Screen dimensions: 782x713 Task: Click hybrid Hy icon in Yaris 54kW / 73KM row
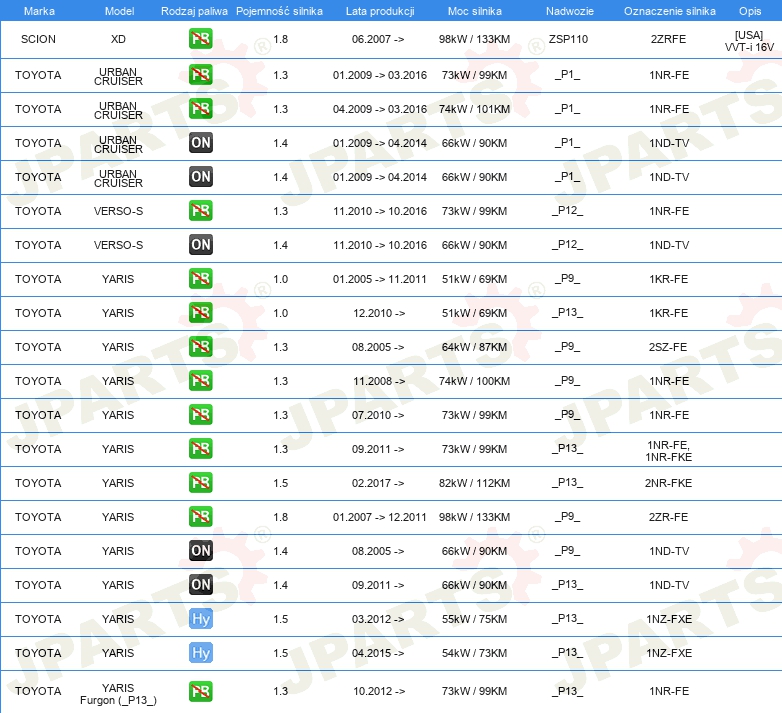(x=201, y=653)
